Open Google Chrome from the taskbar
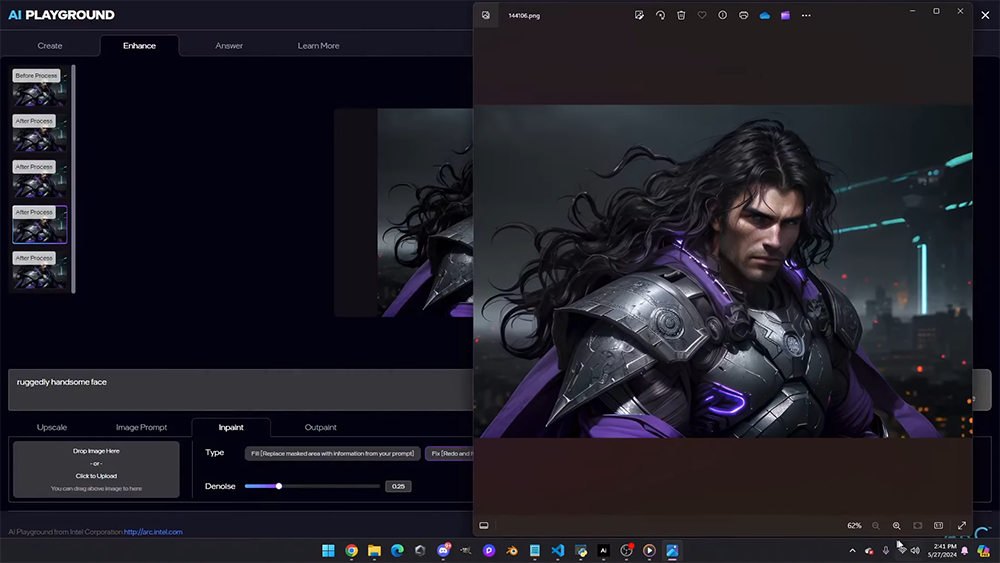1000x563 pixels. [x=351, y=550]
